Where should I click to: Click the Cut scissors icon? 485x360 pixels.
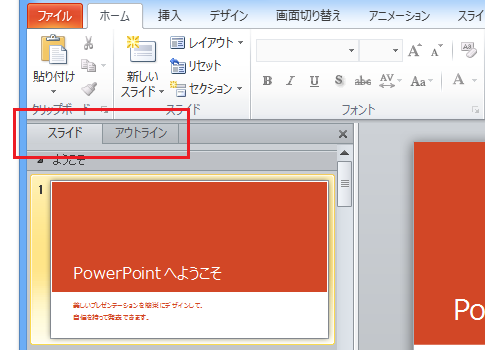pos(88,43)
